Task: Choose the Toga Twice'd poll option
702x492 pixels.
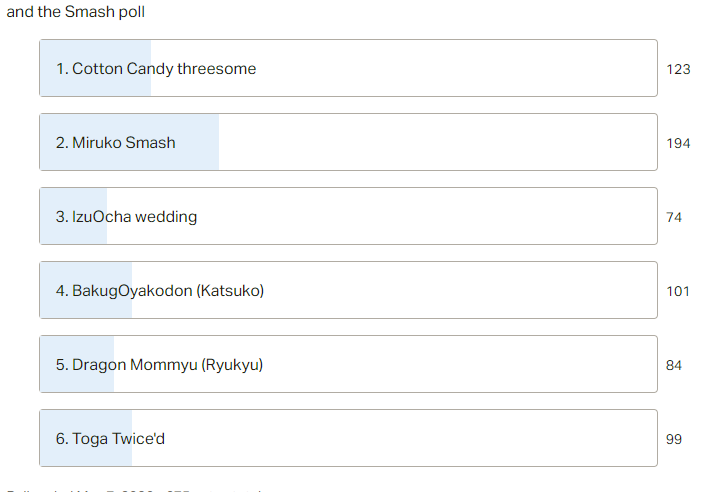Action: (x=348, y=438)
